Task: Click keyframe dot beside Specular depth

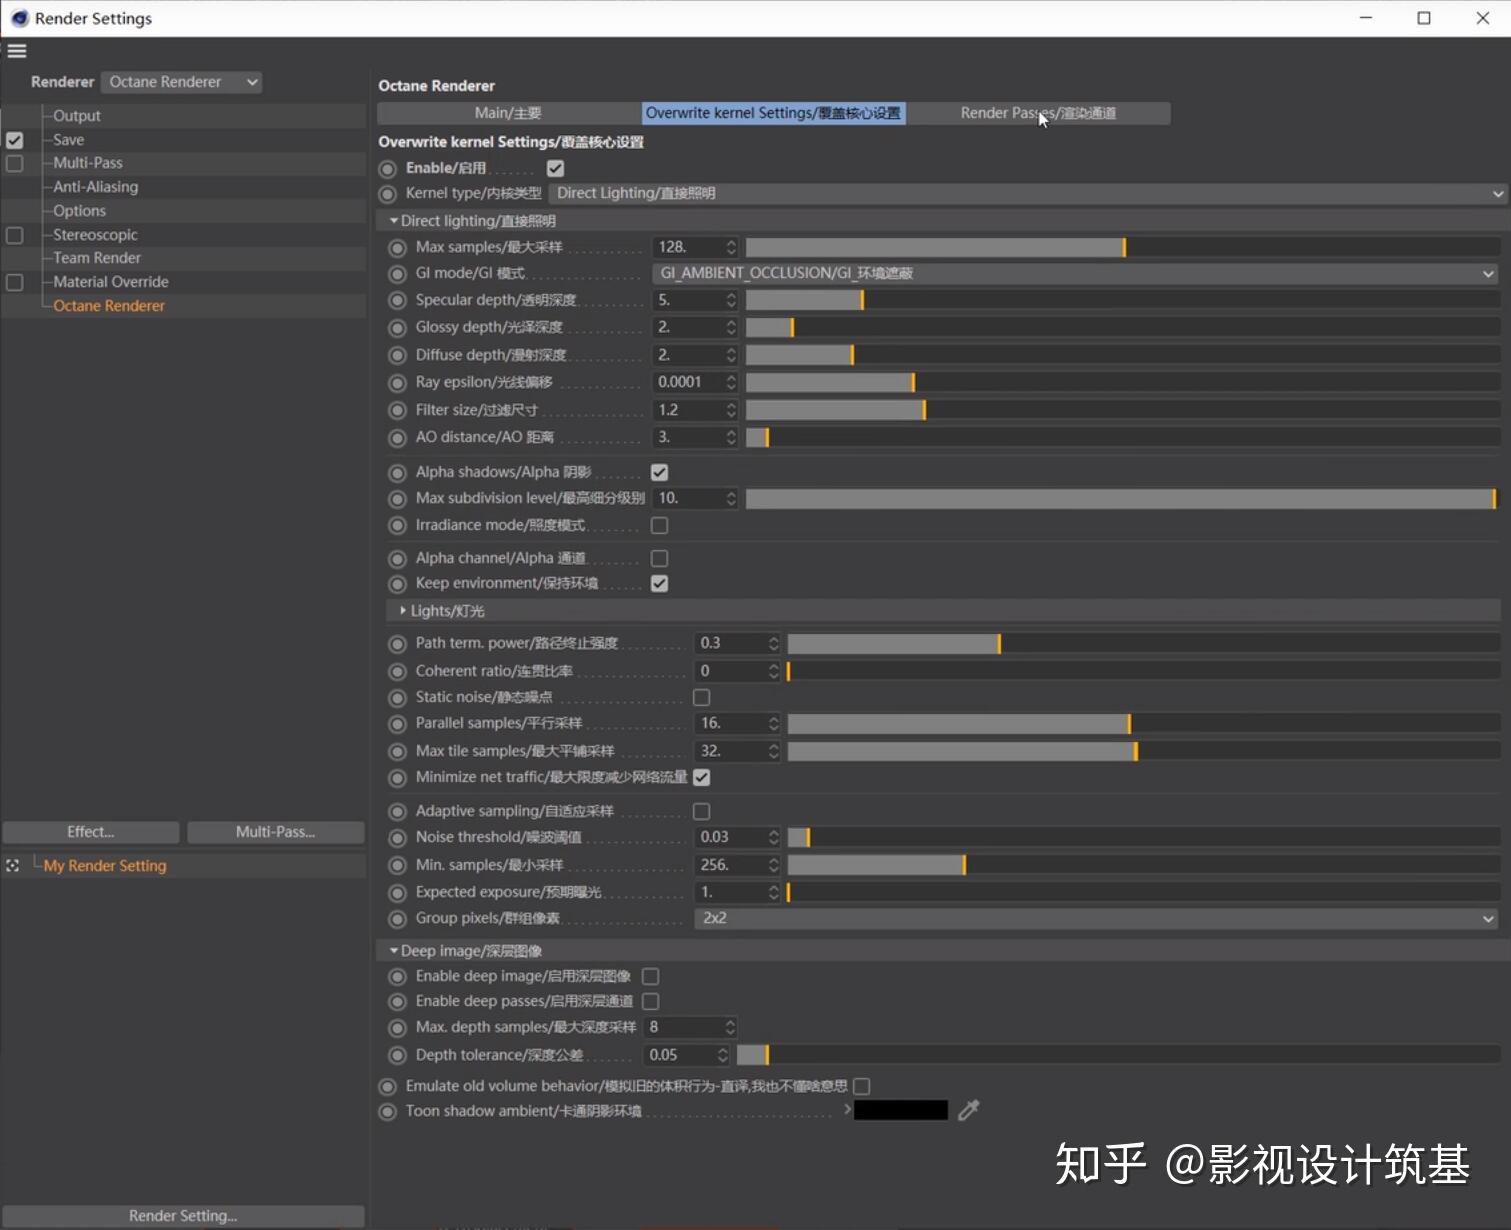Action: point(397,301)
